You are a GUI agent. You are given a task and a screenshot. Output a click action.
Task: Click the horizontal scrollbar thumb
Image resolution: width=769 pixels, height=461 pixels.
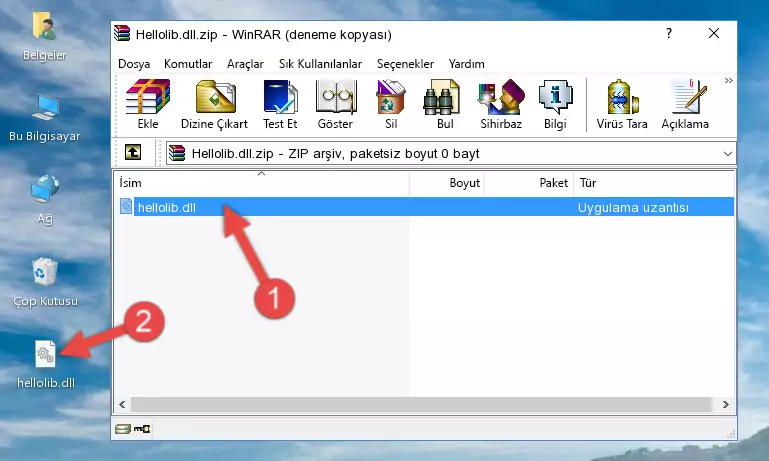click(421, 404)
